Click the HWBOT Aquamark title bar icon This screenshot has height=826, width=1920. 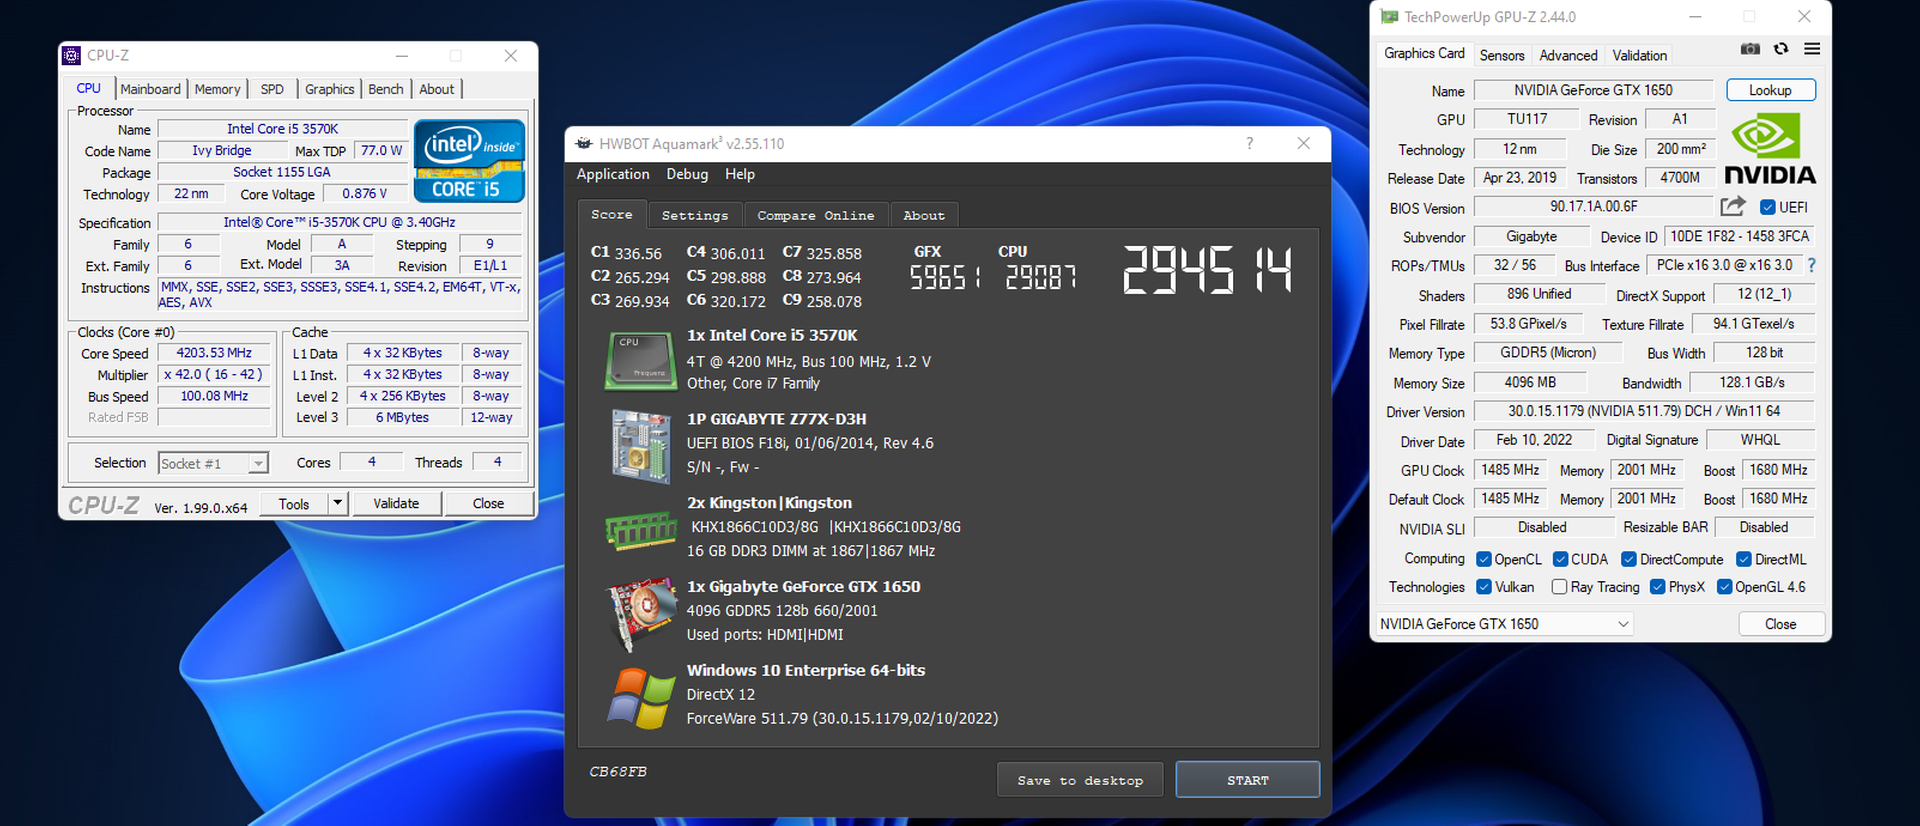(585, 144)
